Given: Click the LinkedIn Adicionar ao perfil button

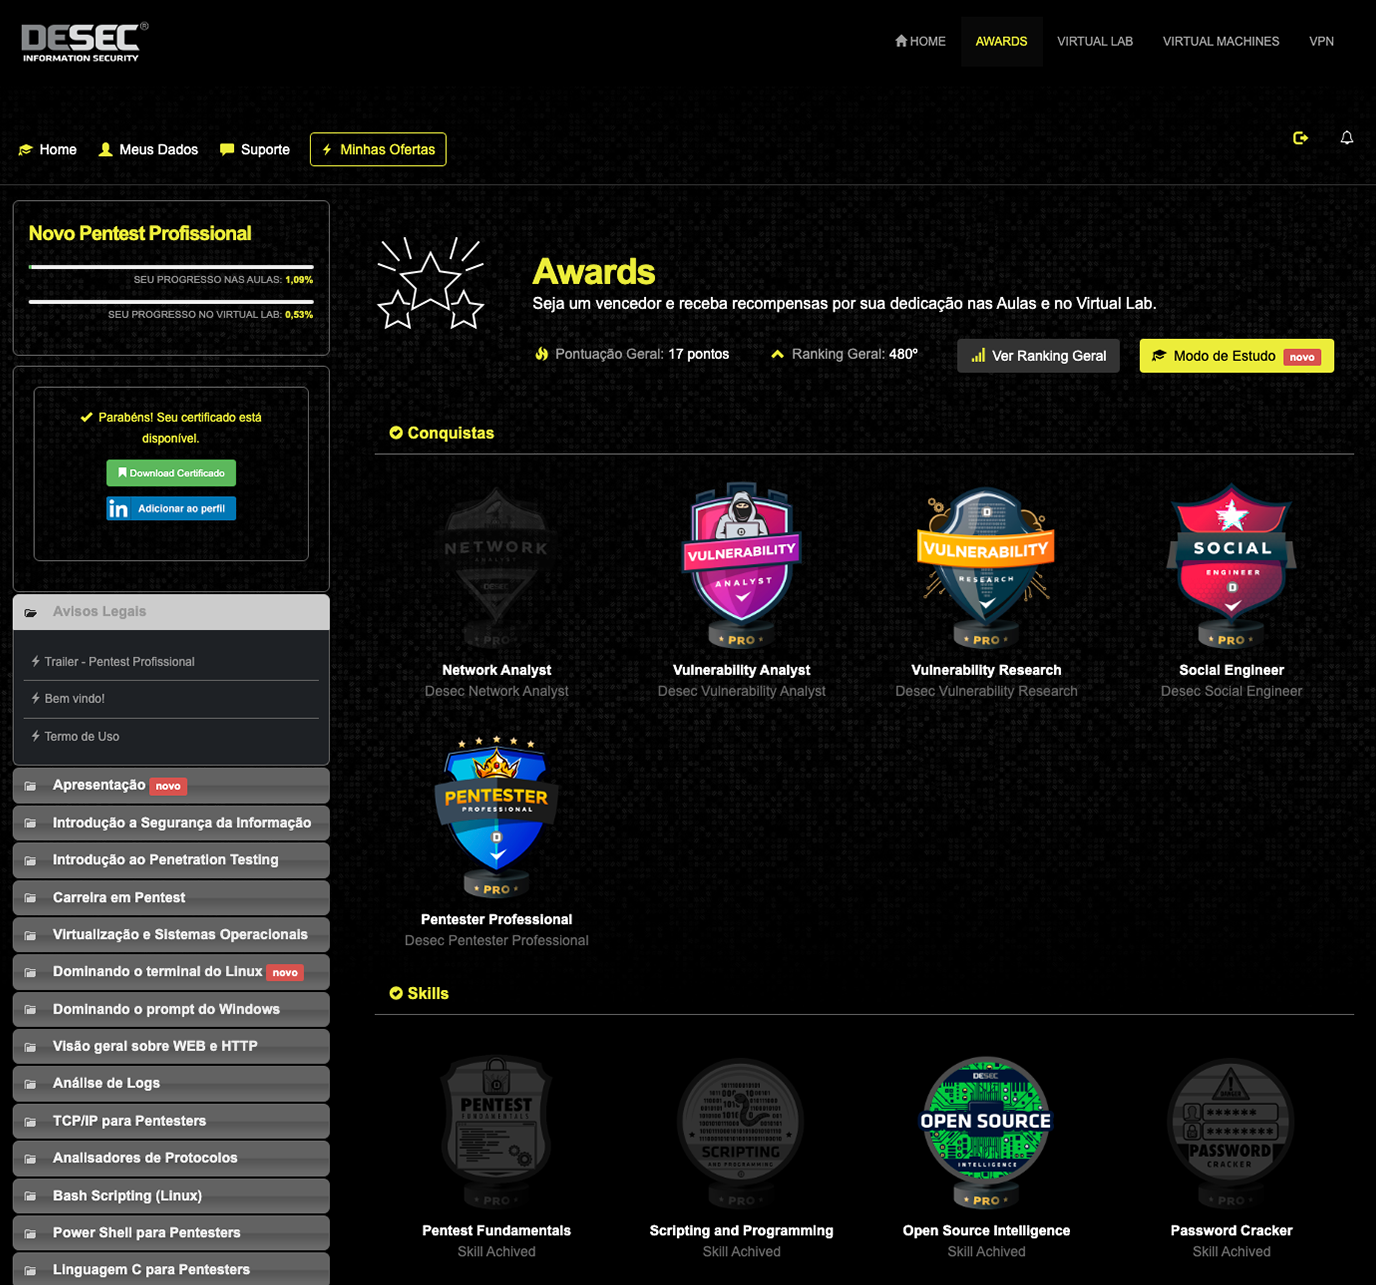Looking at the screenshot, I should (x=171, y=509).
